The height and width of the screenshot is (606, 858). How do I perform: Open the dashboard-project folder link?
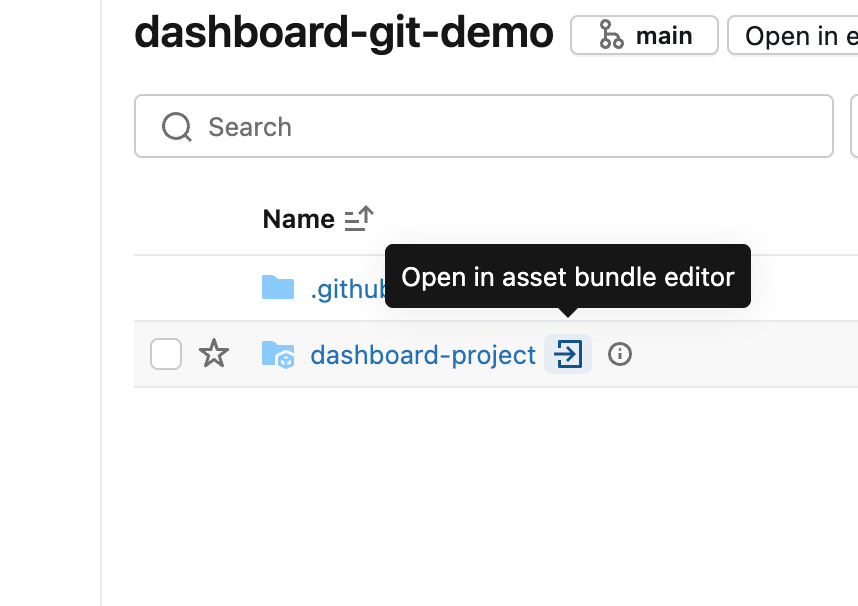pos(422,354)
